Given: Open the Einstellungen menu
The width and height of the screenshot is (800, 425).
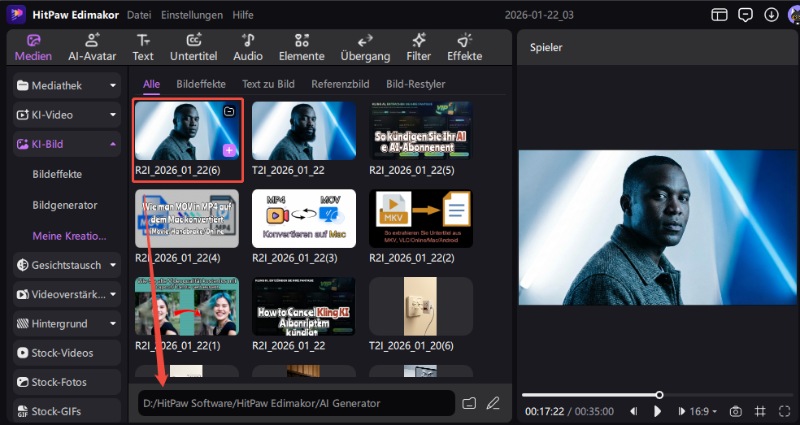Looking at the screenshot, I should 185,15.
